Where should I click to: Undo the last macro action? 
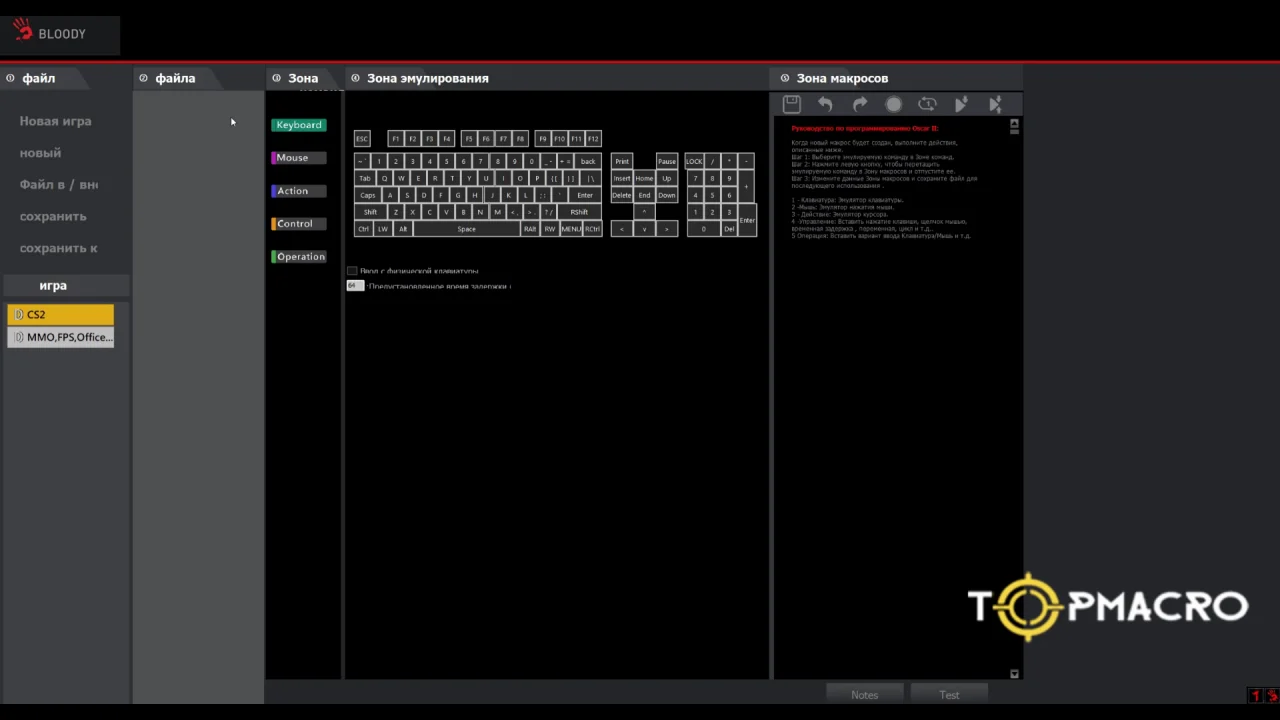click(x=825, y=104)
